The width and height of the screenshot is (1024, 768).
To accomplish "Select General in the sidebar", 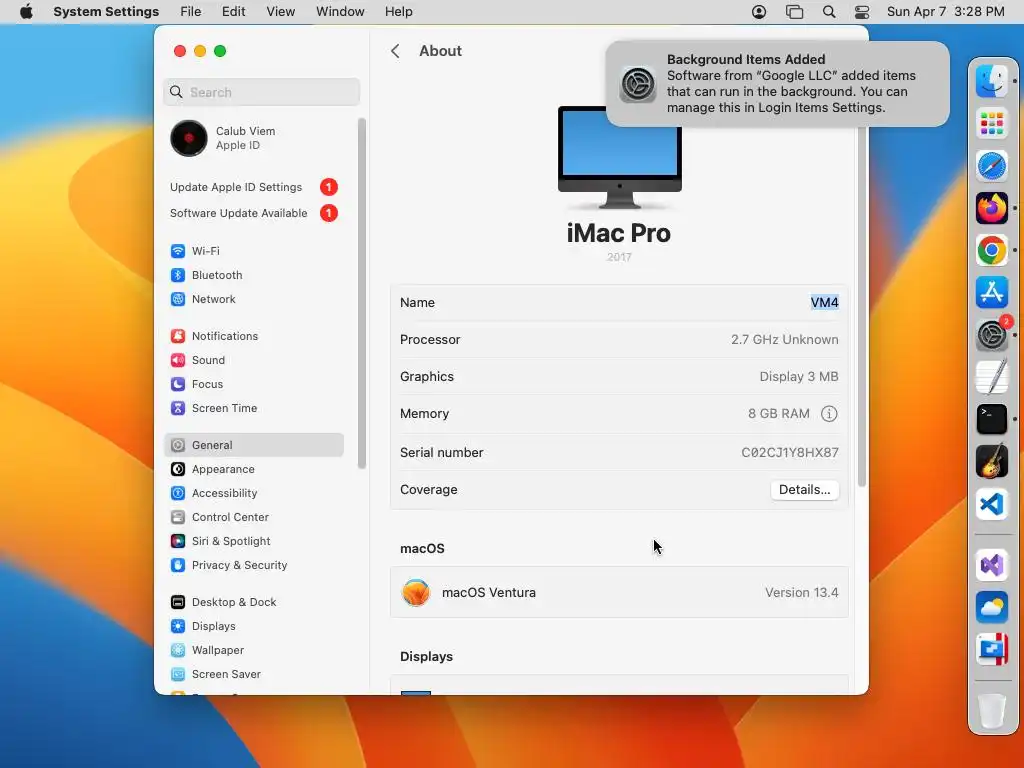I will 253,445.
